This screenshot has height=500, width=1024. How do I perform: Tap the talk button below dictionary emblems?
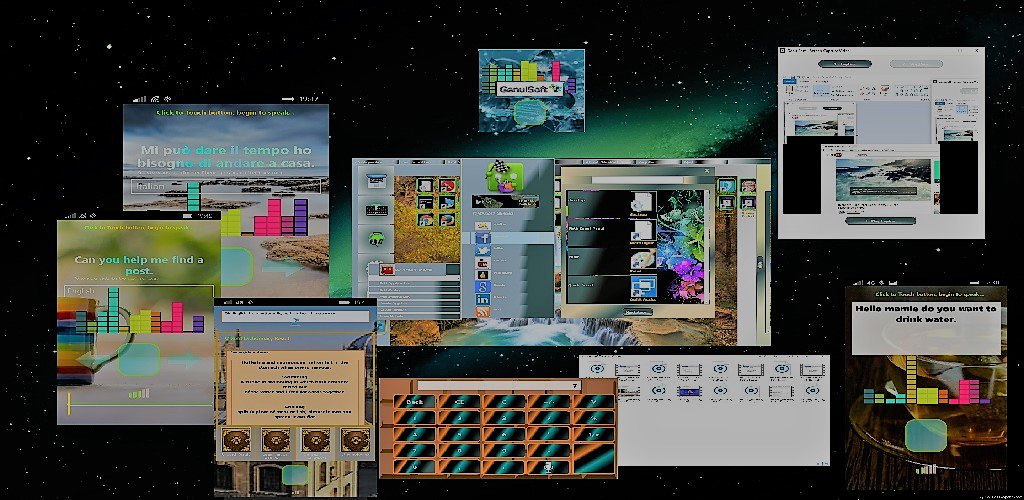(x=295, y=475)
